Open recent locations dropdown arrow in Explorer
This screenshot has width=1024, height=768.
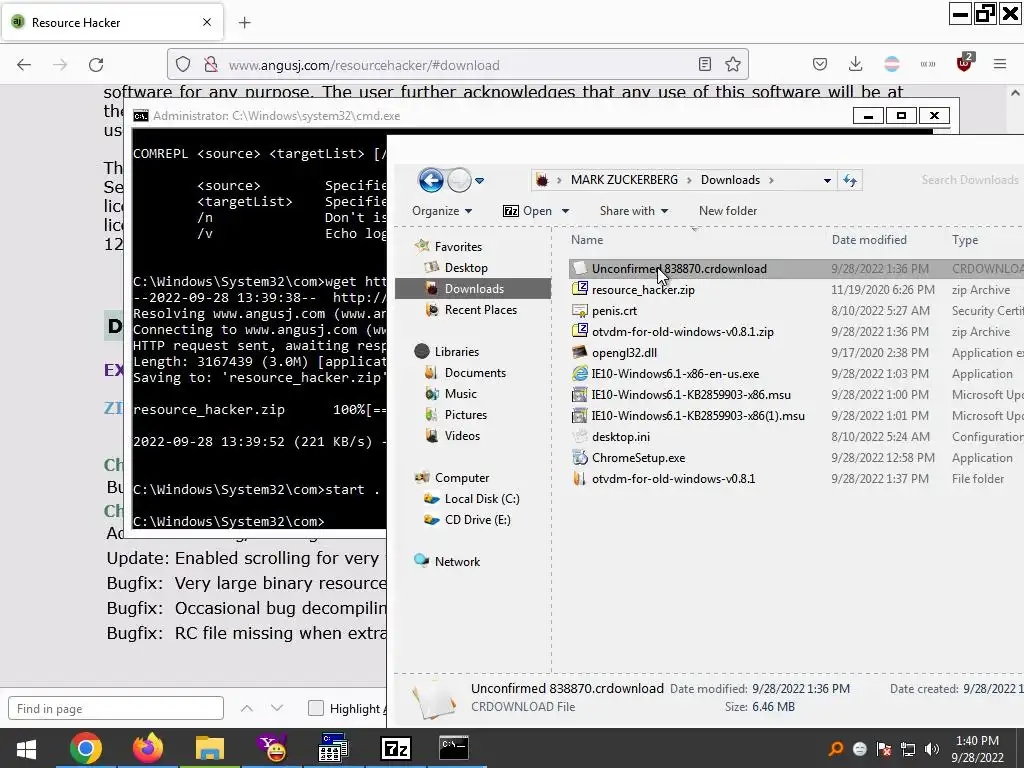point(479,180)
